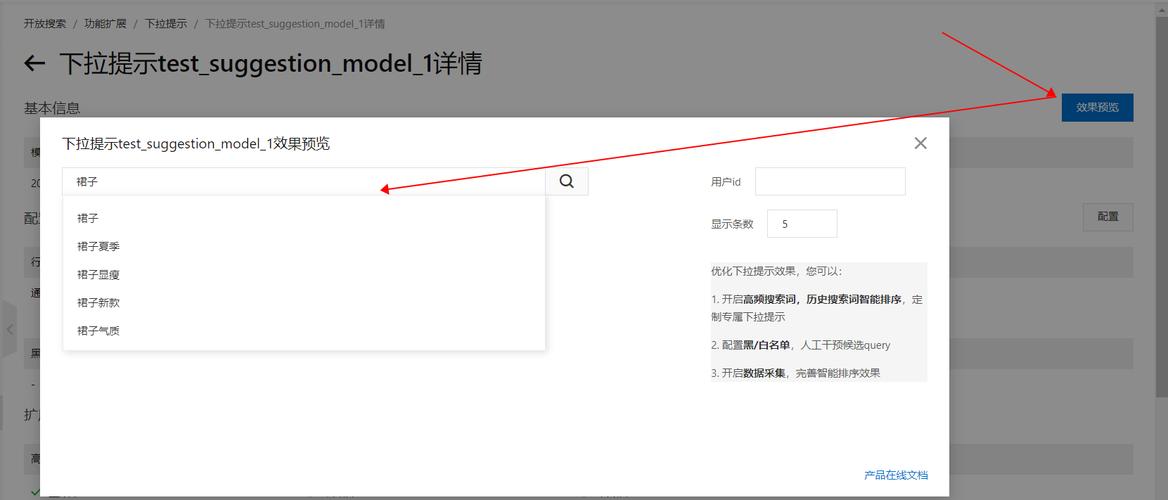
Task: Open the 功能扩展 breadcrumb
Action: [x=105, y=24]
